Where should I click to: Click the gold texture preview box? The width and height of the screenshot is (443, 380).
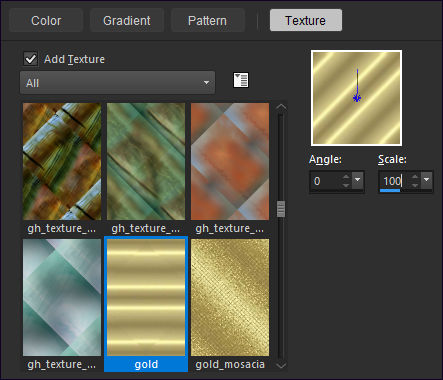point(356,98)
